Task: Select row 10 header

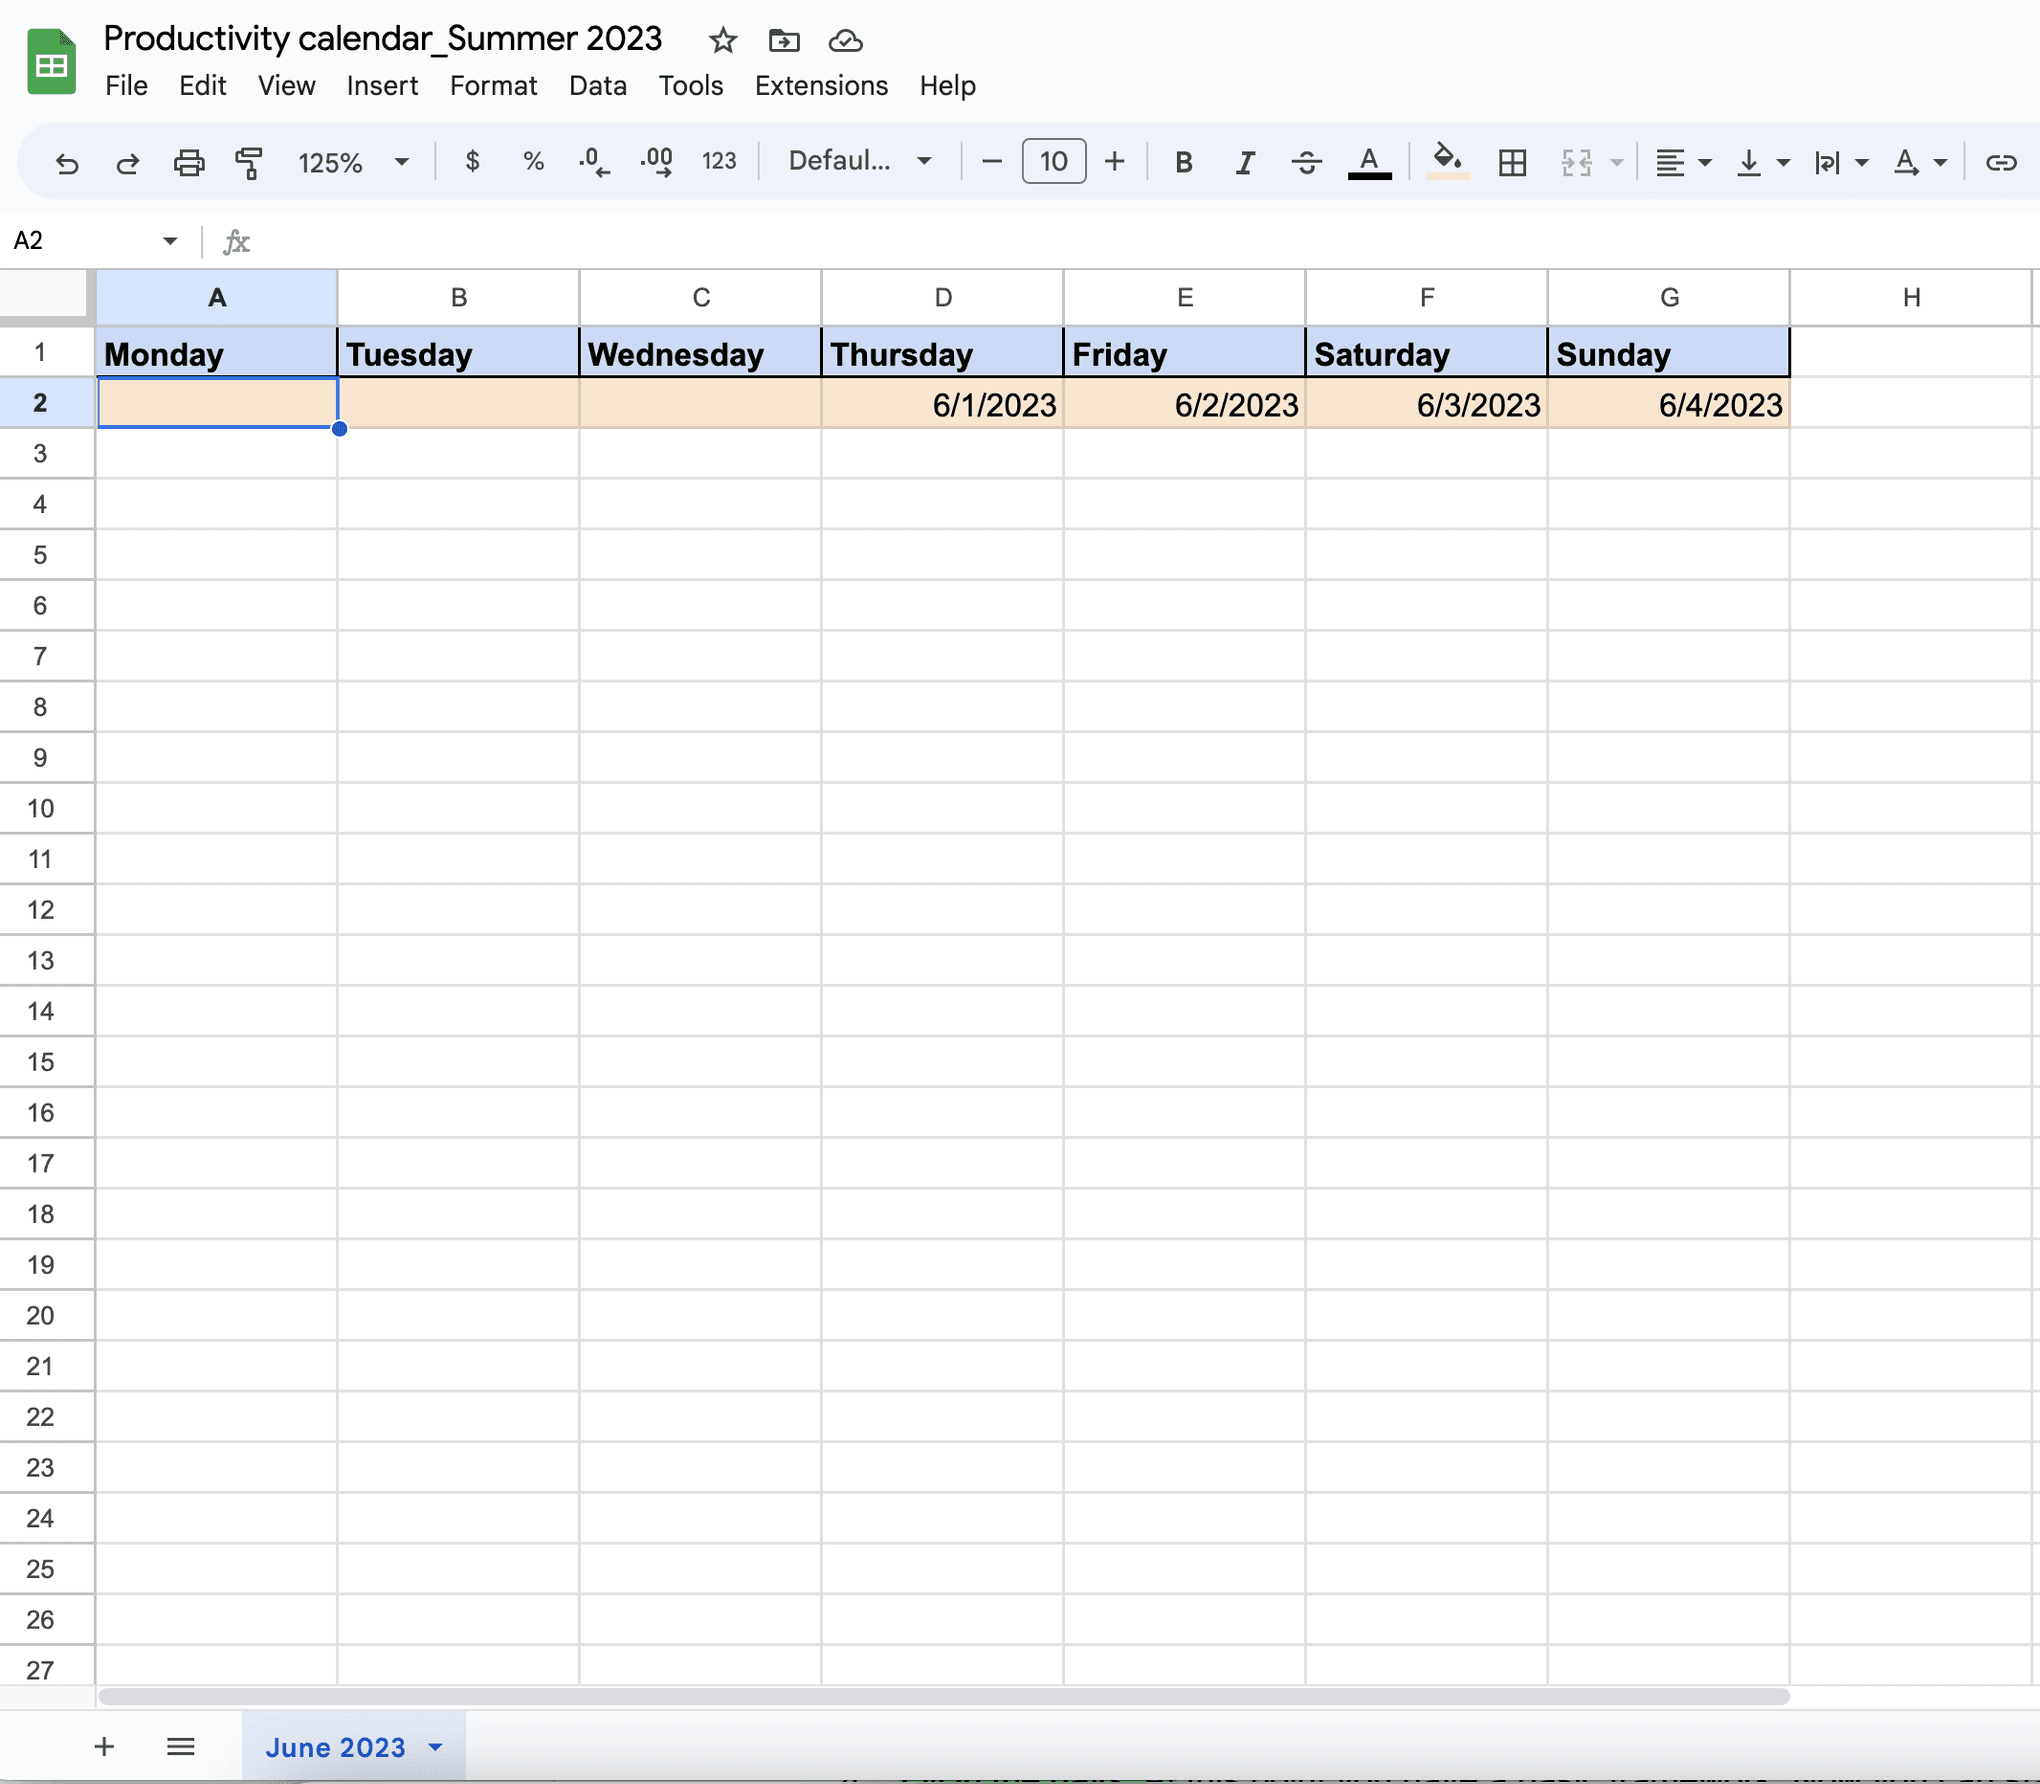Action: pos(47,808)
